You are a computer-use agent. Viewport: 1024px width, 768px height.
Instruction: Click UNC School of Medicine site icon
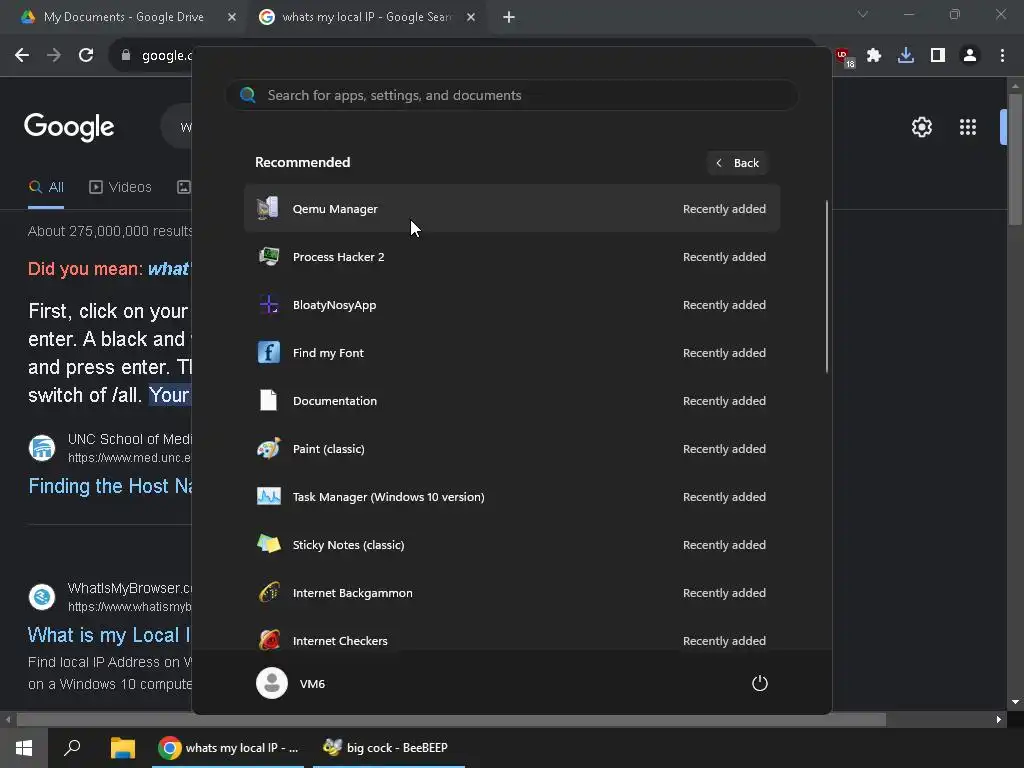(42, 448)
